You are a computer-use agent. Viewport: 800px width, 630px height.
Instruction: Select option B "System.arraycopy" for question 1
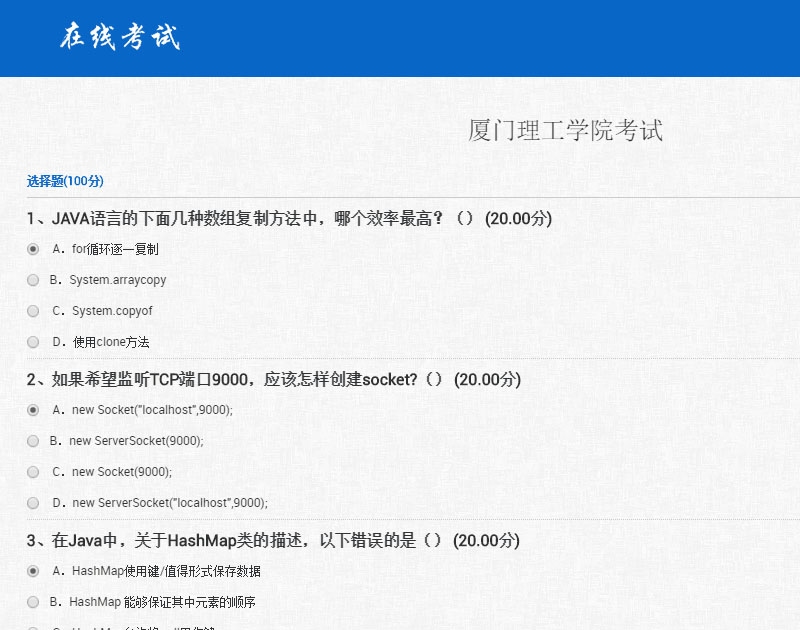click(x=32, y=280)
